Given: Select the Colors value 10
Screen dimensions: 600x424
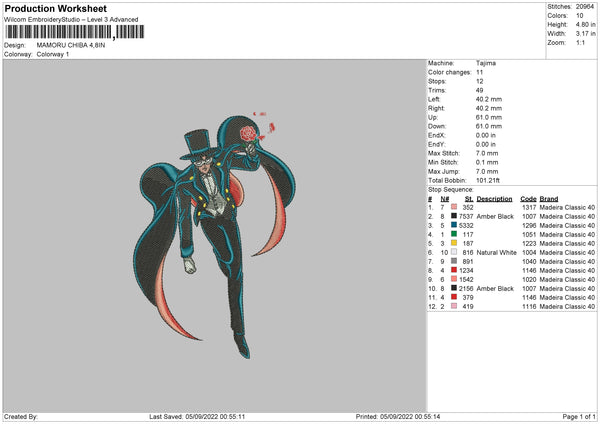Looking at the screenshot, I should [580, 16].
